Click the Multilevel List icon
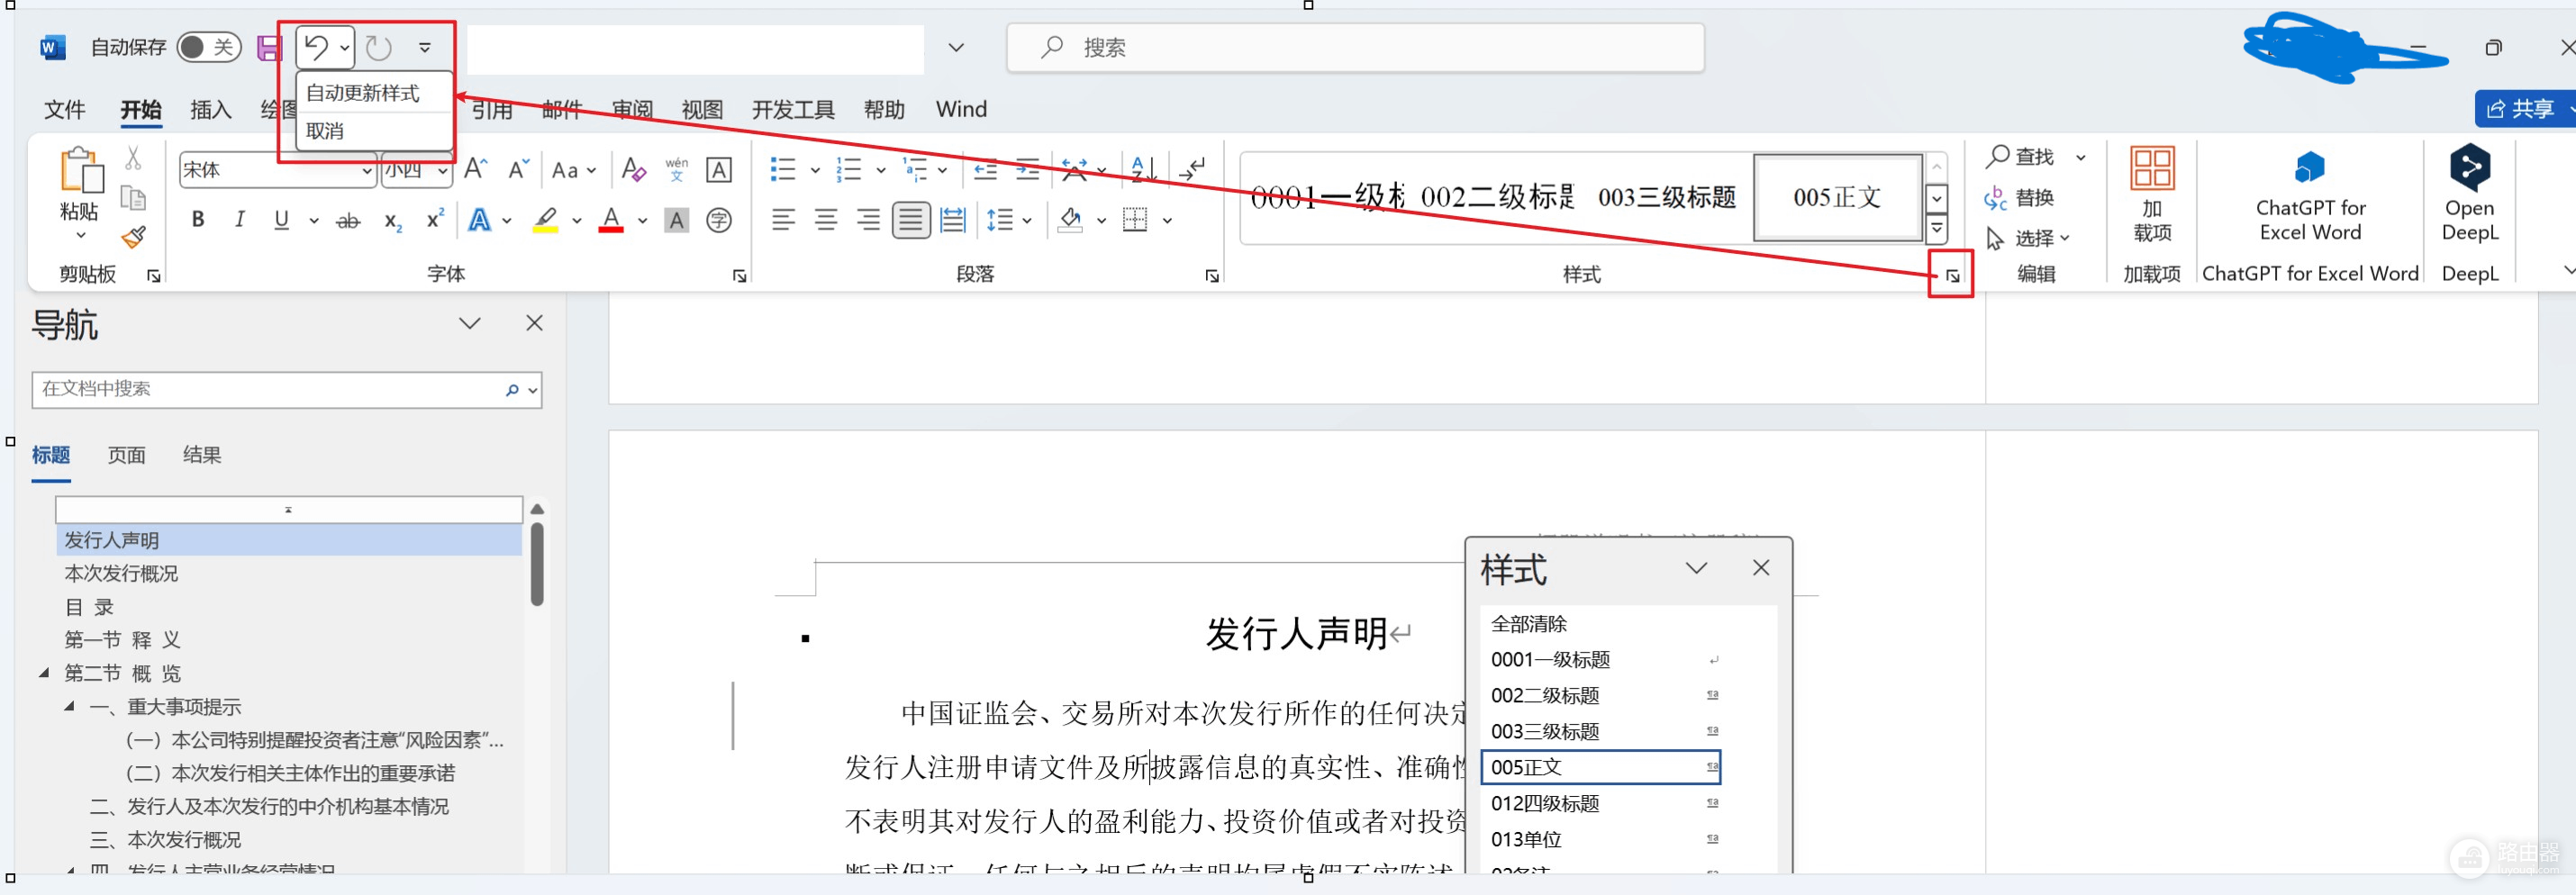Image resolution: width=2576 pixels, height=895 pixels. point(915,169)
